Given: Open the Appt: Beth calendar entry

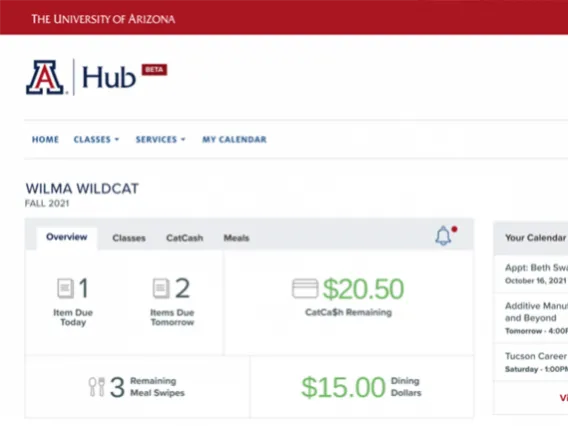Looking at the screenshot, I should (x=531, y=273).
